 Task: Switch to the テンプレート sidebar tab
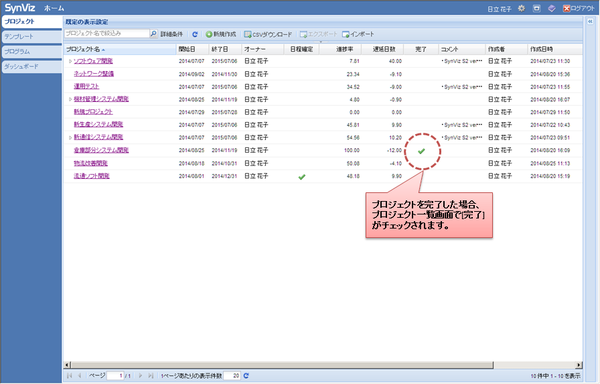tap(32, 37)
